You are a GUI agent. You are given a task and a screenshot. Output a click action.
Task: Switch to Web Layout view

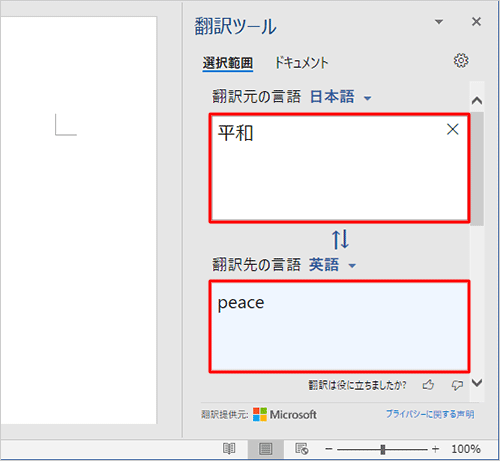click(x=302, y=449)
